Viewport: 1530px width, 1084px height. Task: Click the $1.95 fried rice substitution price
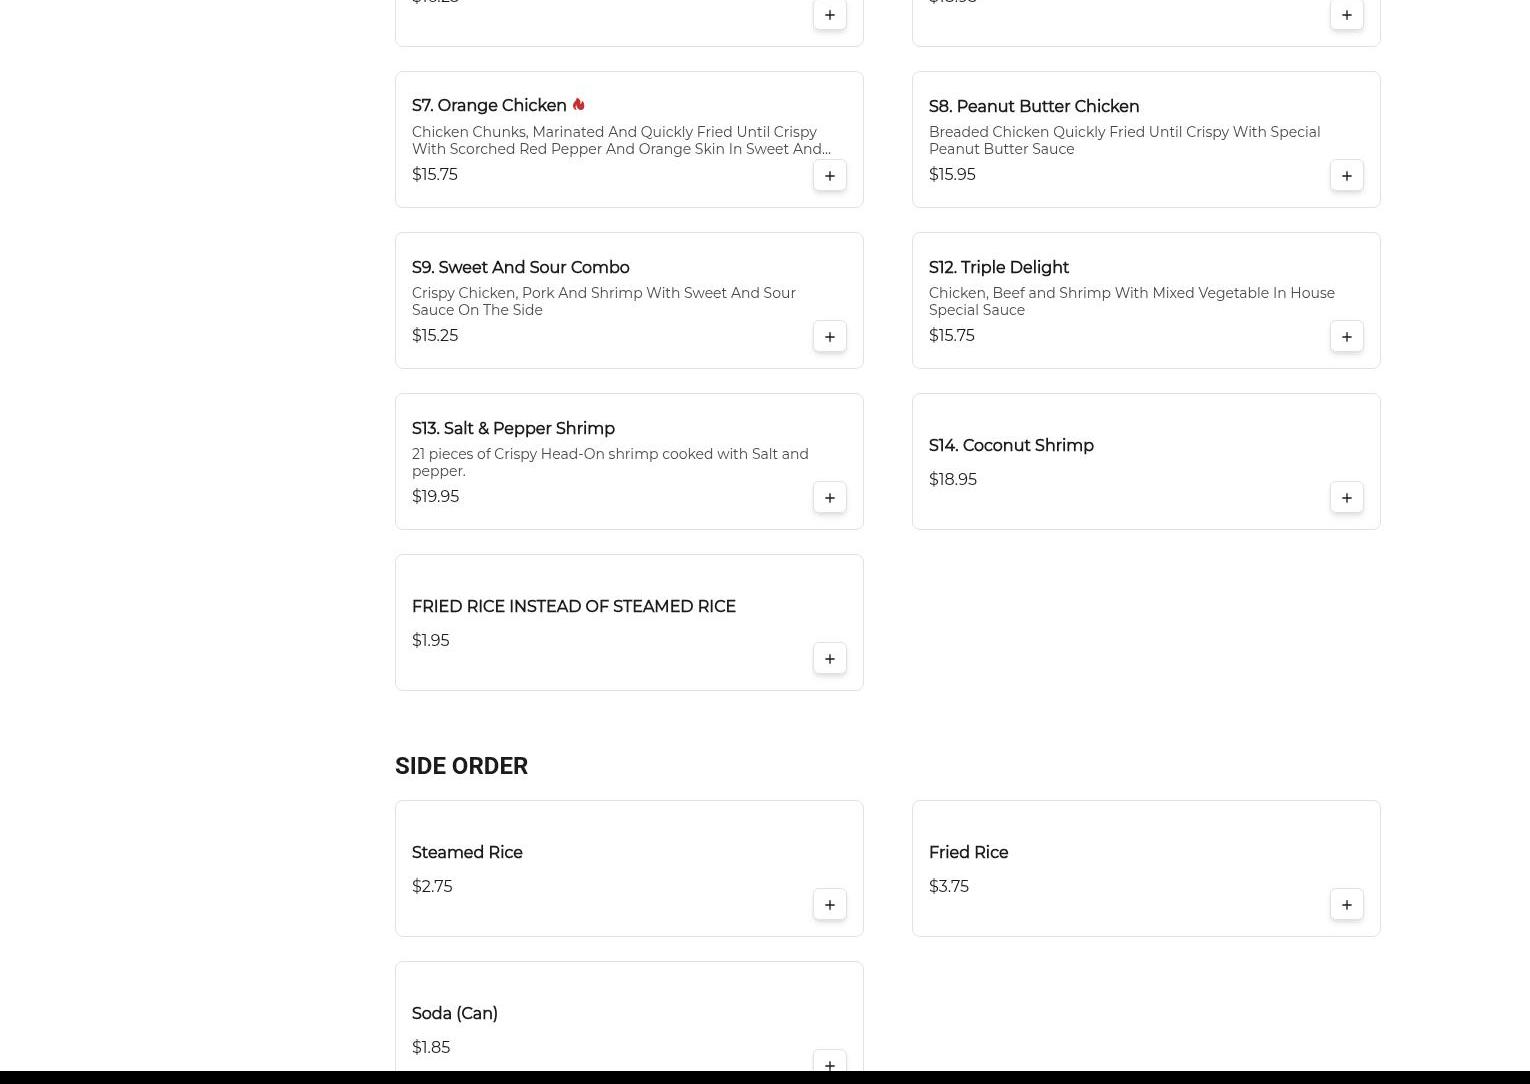click(x=431, y=641)
